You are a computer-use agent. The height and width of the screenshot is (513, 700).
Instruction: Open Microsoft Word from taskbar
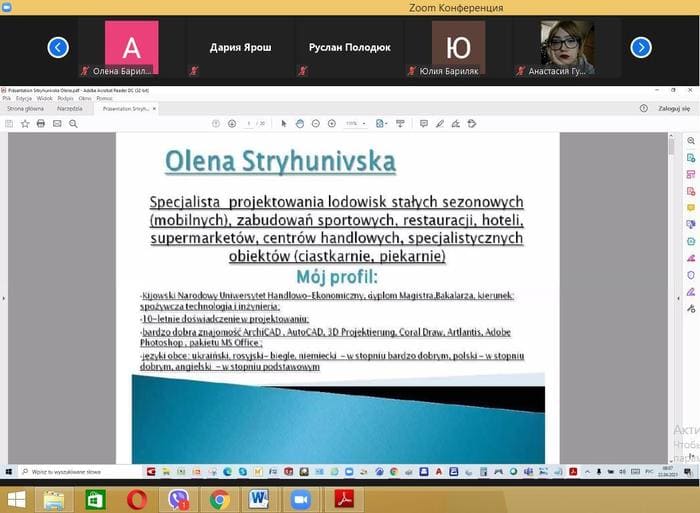(258, 499)
